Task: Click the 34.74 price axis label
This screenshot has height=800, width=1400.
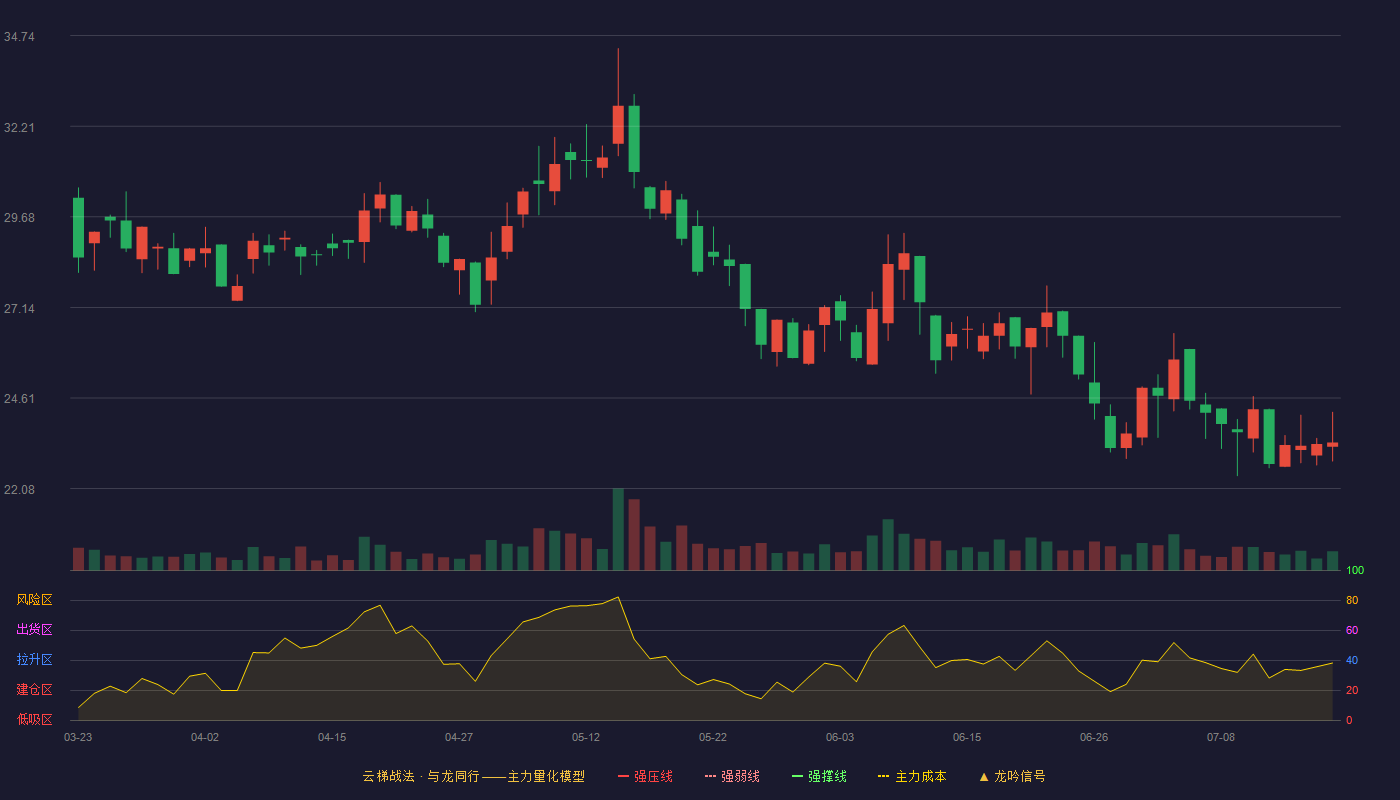Action: (x=19, y=37)
